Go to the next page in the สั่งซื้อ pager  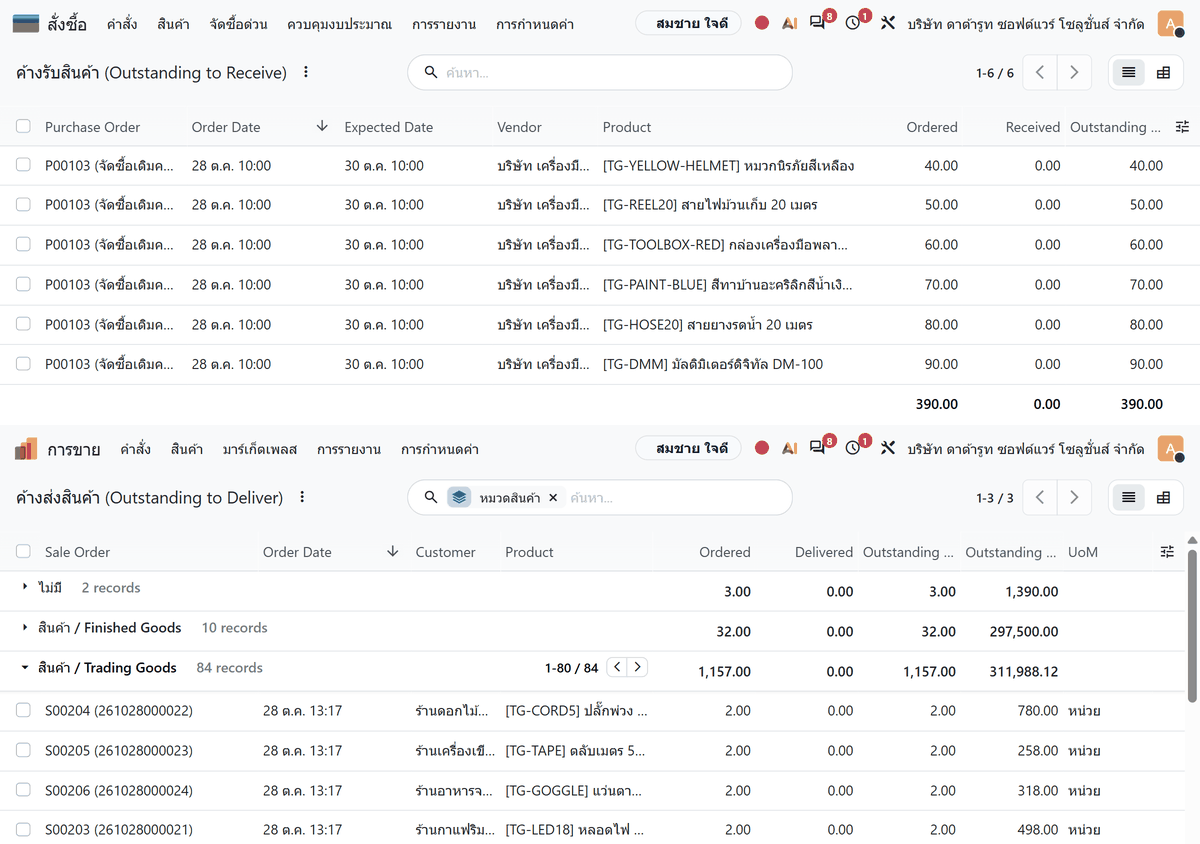click(x=1074, y=72)
